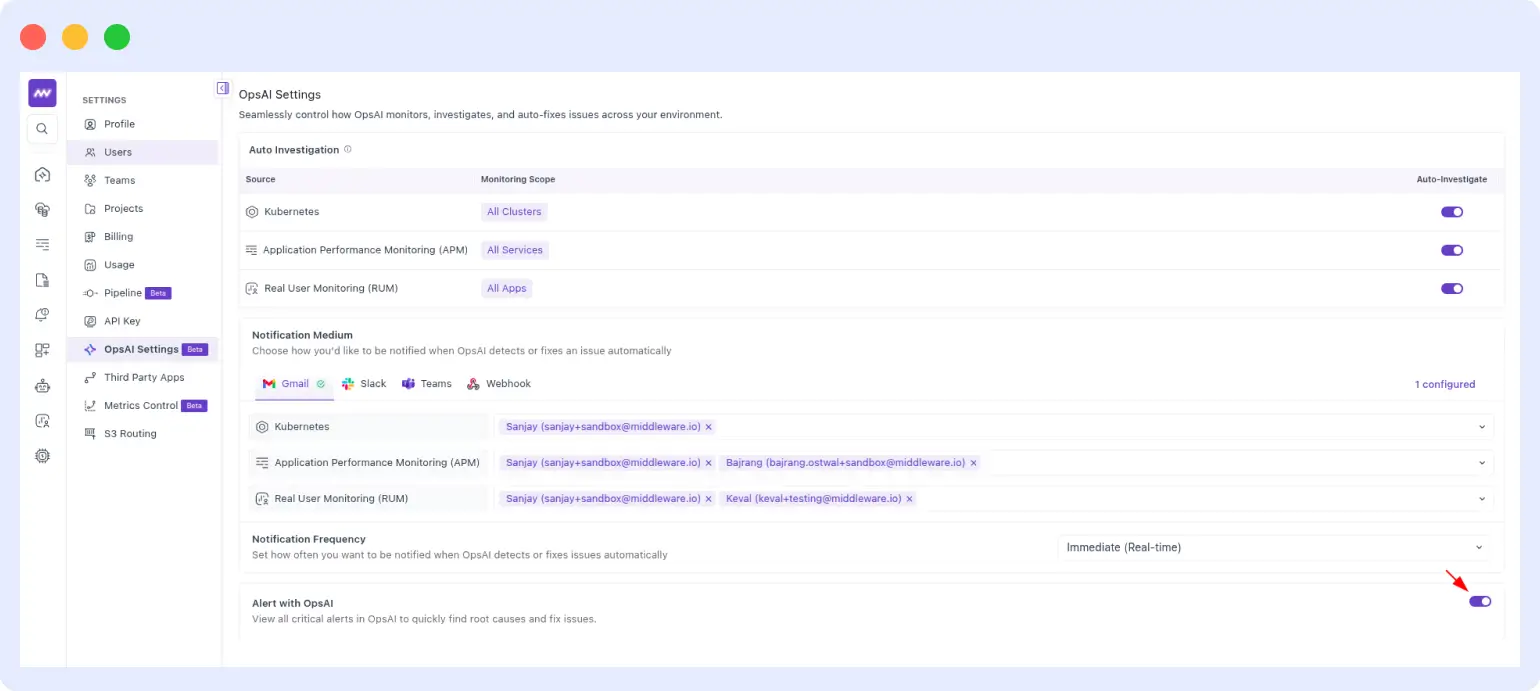The image size is (1540, 691).
Task: Open the APM traces lines icon in rail
Action: [42, 244]
